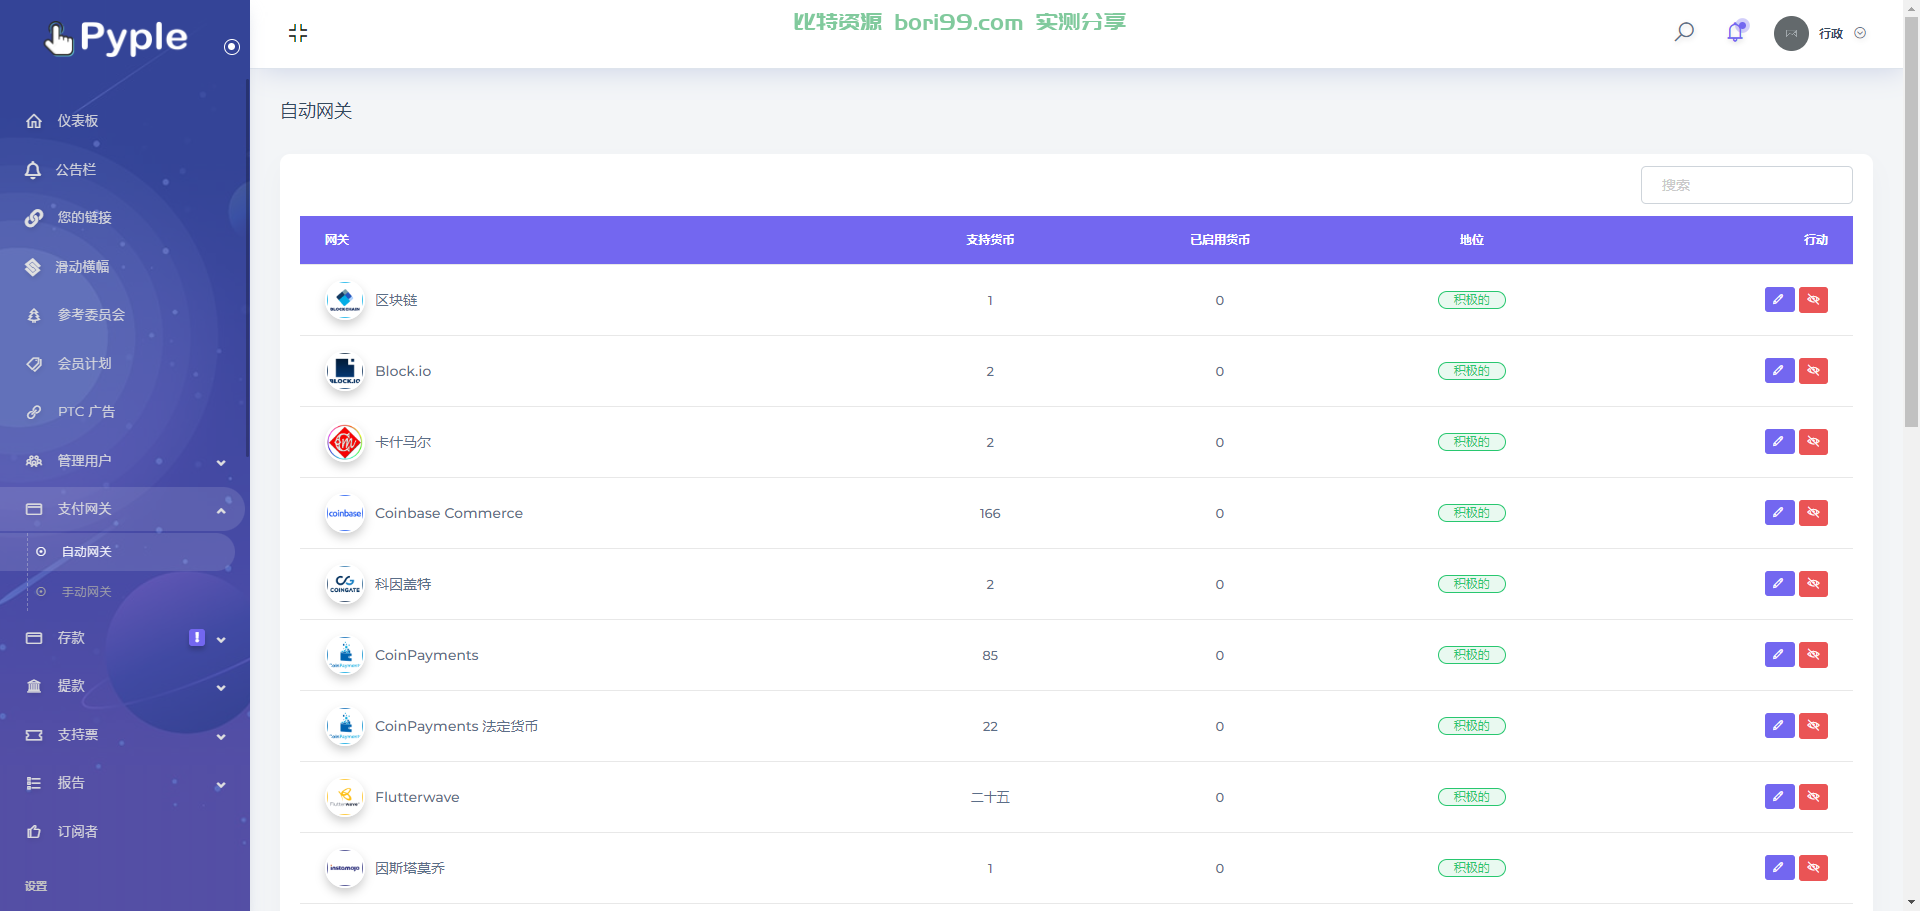Click the 存款 alert badge
This screenshot has width=1920, height=911.
pyautogui.click(x=197, y=637)
